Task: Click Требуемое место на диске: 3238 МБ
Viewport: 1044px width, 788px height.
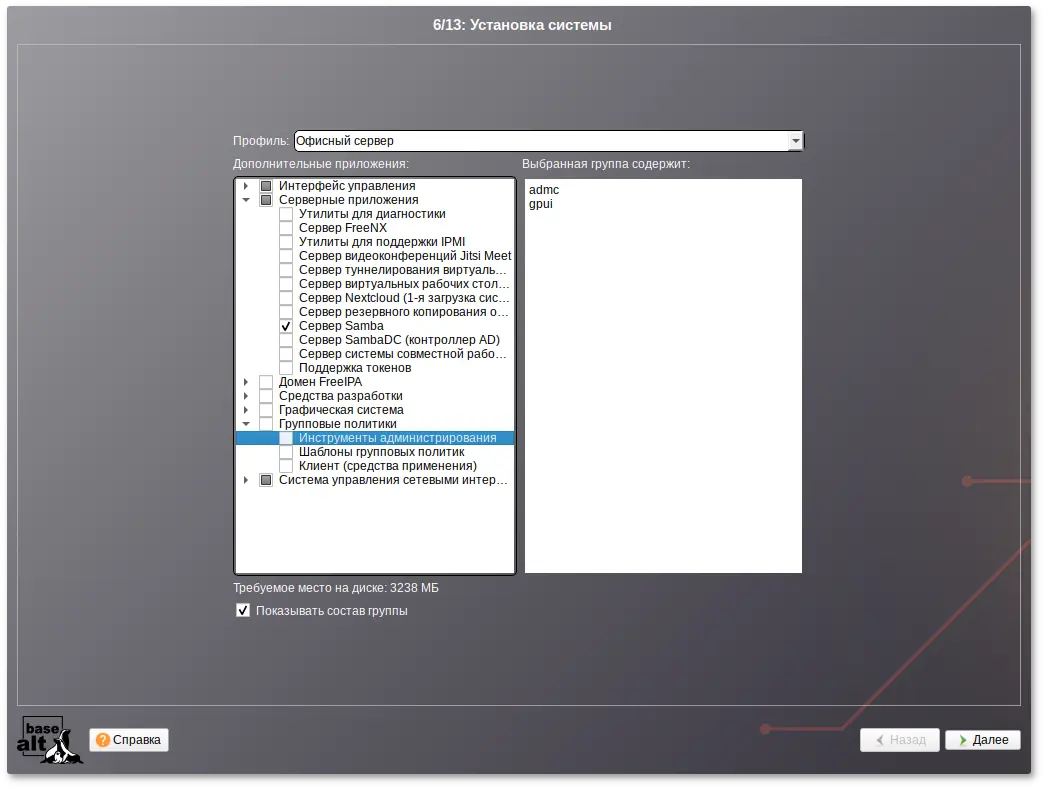Action: [x=336, y=588]
